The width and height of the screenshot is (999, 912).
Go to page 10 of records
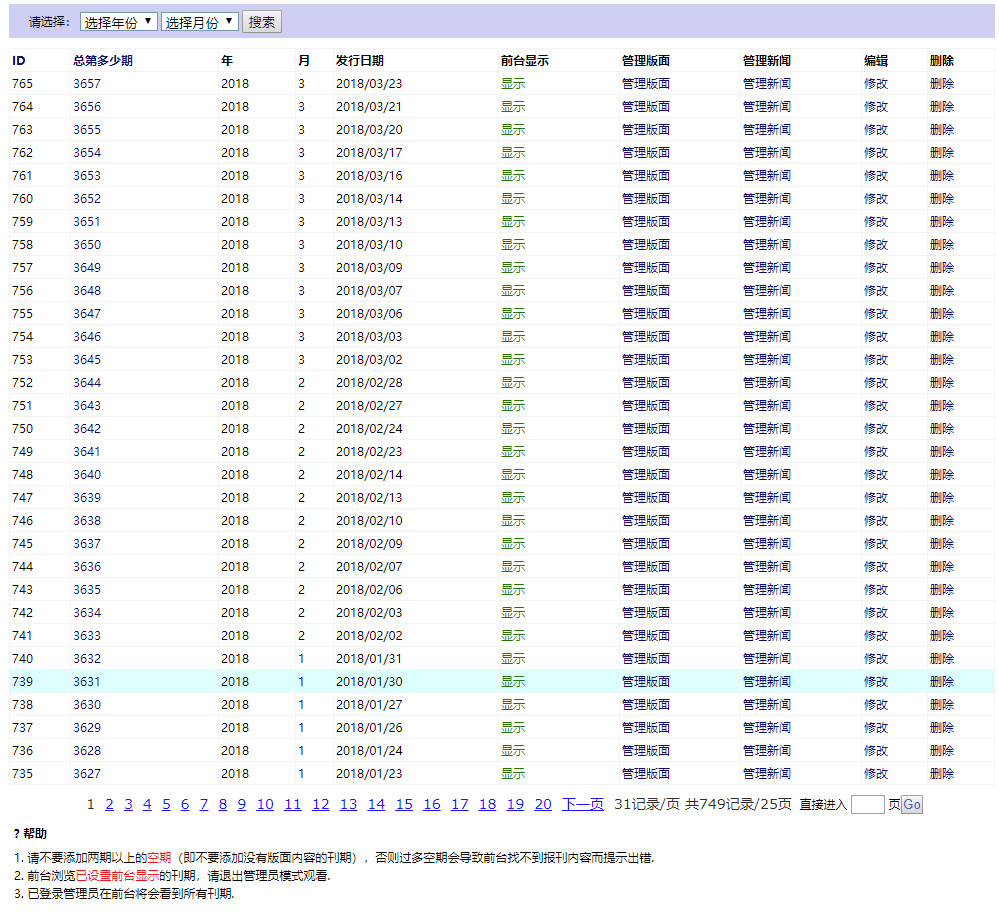click(x=264, y=805)
